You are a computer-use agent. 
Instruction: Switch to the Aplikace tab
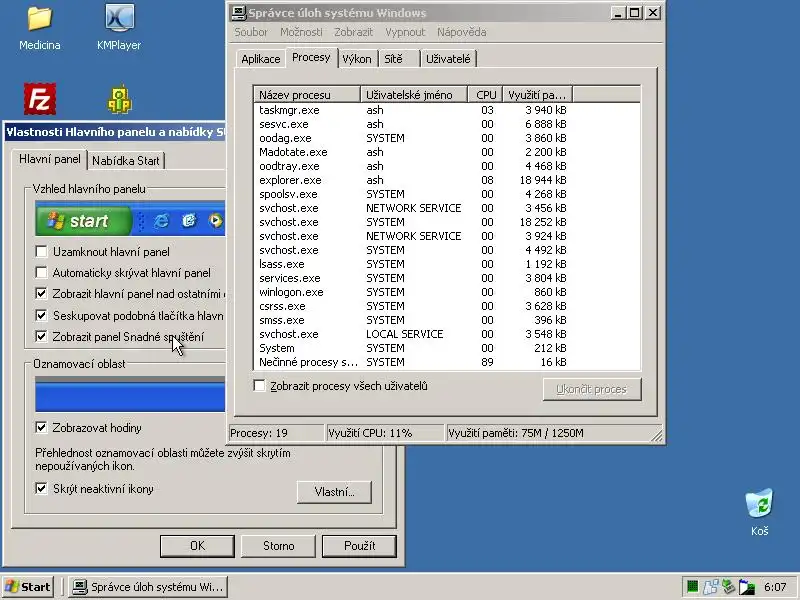pos(261,59)
